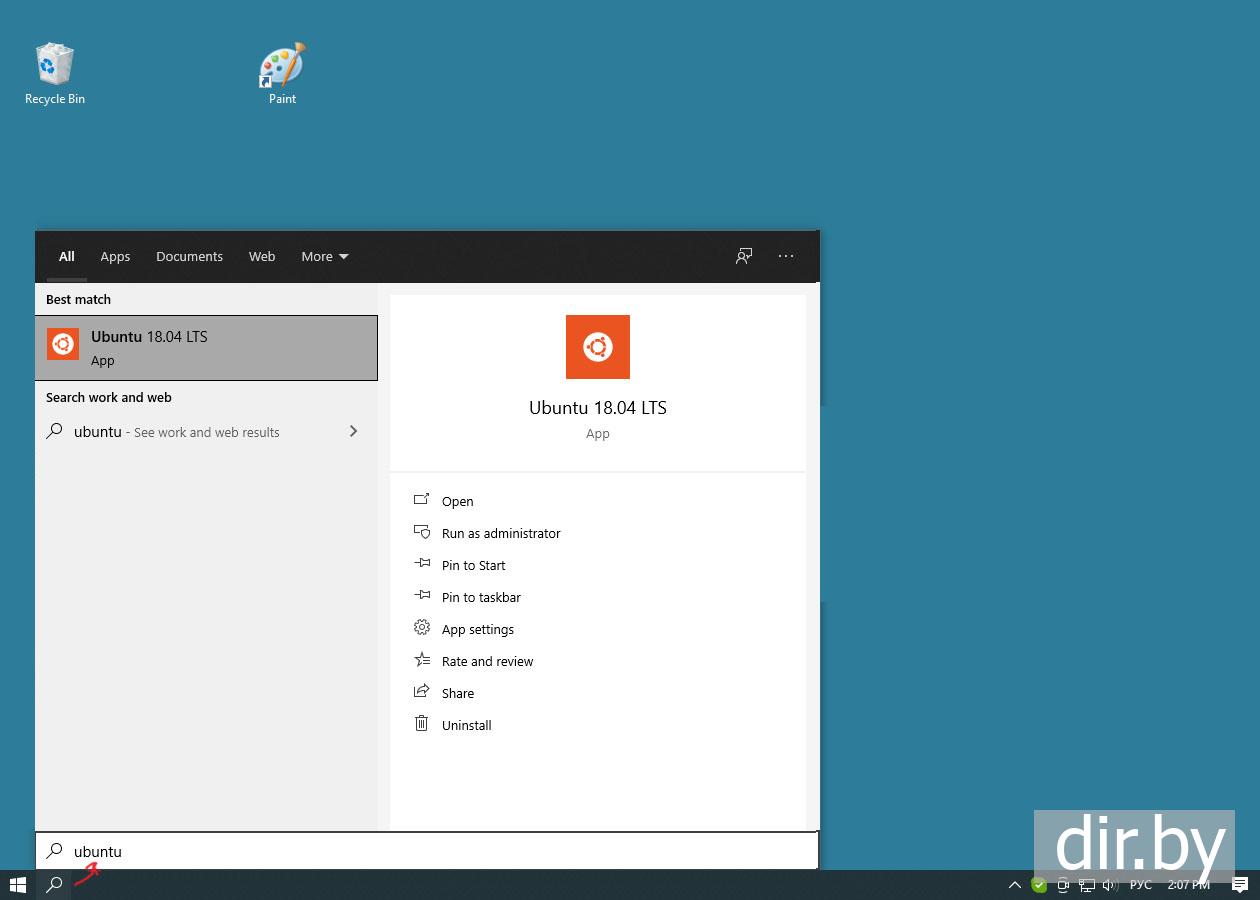The height and width of the screenshot is (900, 1260).
Task: Switch to the Apps tab
Action: point(115,256)
